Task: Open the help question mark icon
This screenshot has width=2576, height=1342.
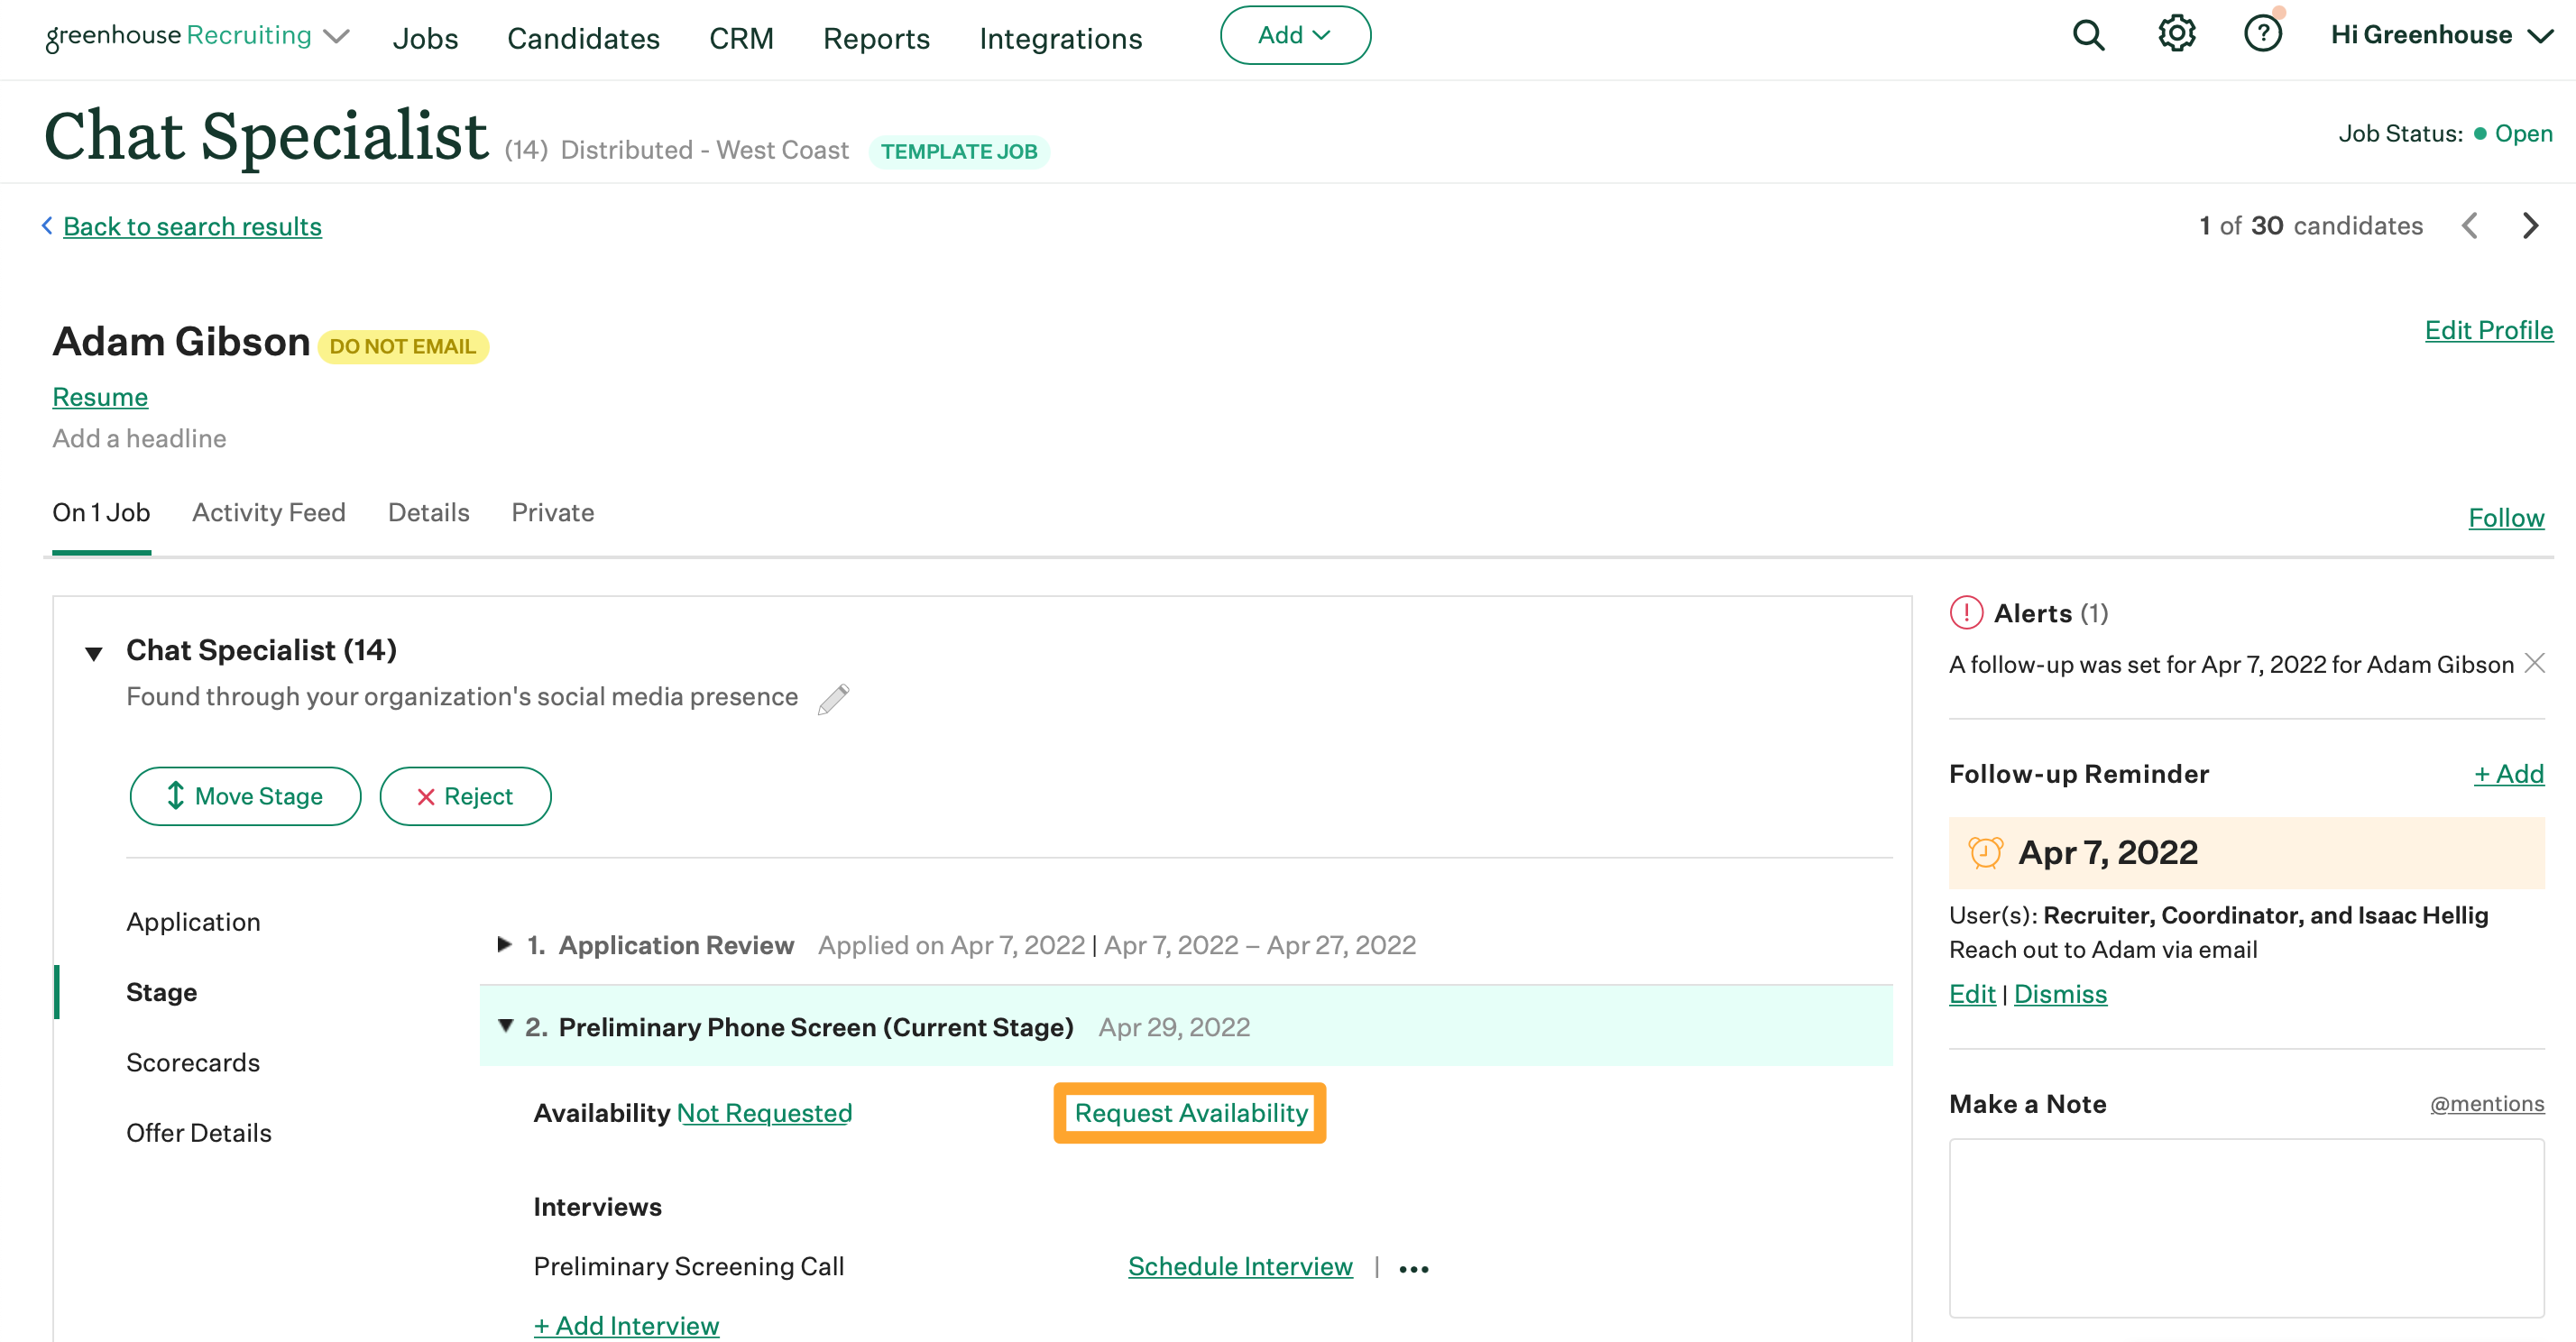Action: (x=2262, y=34)
